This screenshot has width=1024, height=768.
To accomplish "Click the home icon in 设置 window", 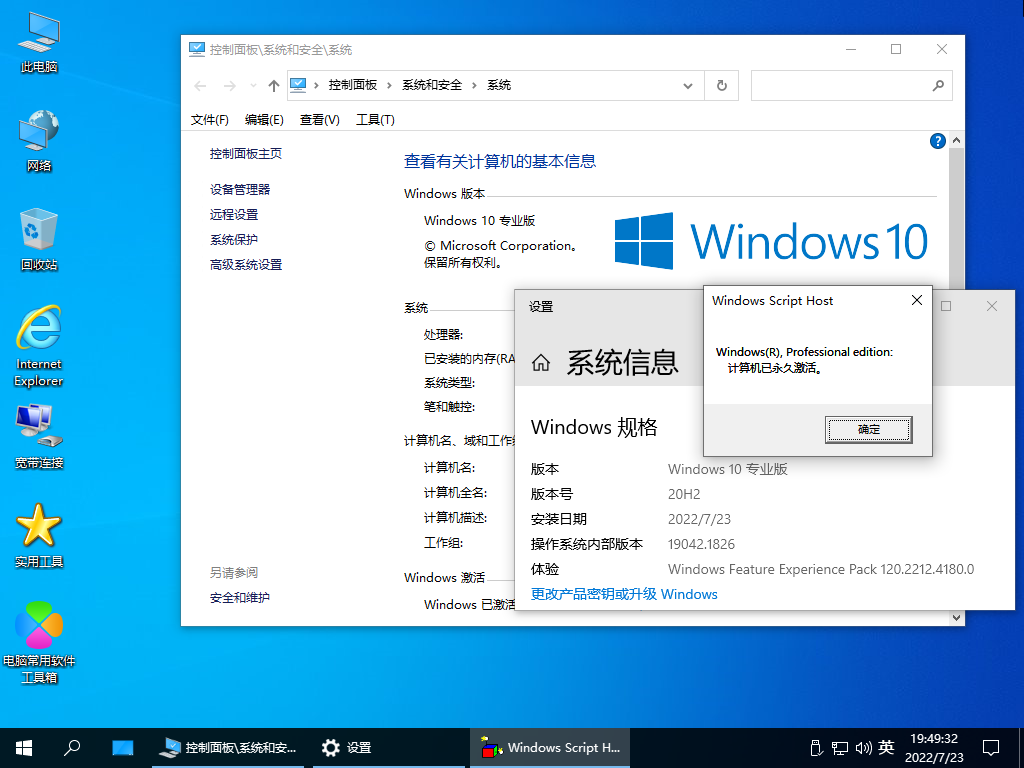I will pos(541,362).
